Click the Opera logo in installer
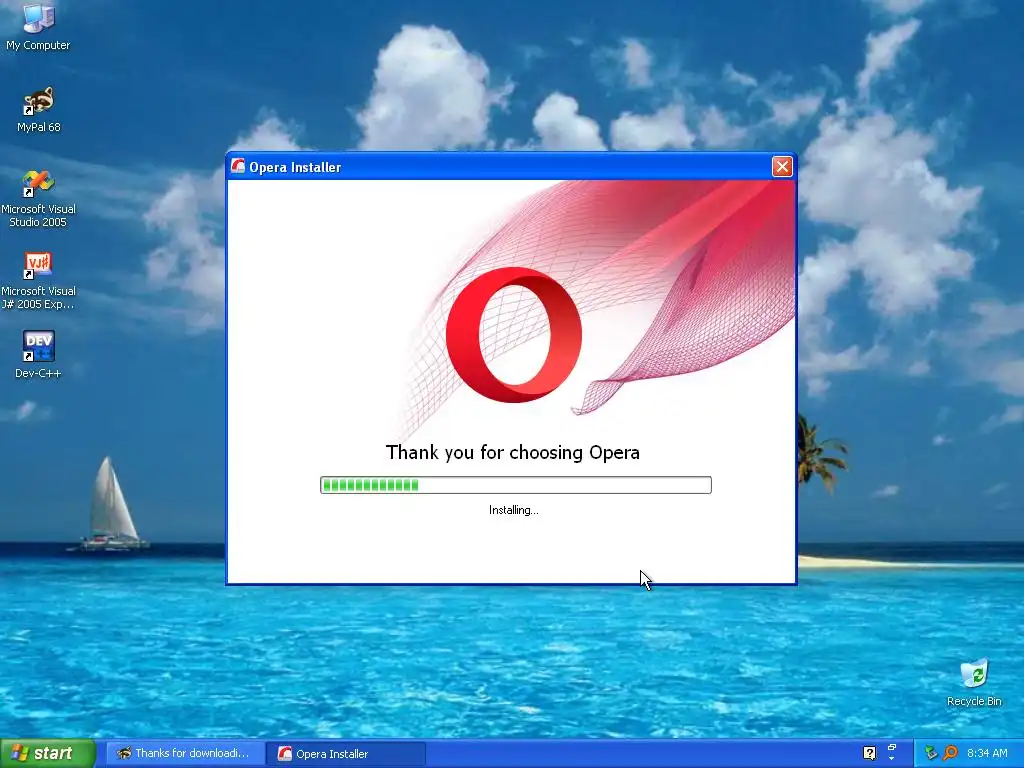The height and width of the screenshot is (768, 1024). tap(514, 334)
